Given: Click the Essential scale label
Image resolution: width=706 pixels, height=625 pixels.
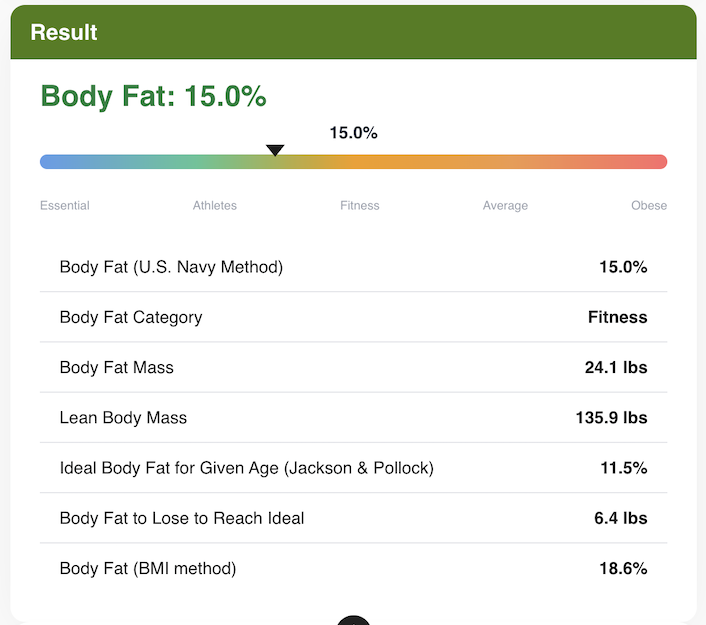Looking at the screenshot, I should pyautogui.click(x=65, y=206).
